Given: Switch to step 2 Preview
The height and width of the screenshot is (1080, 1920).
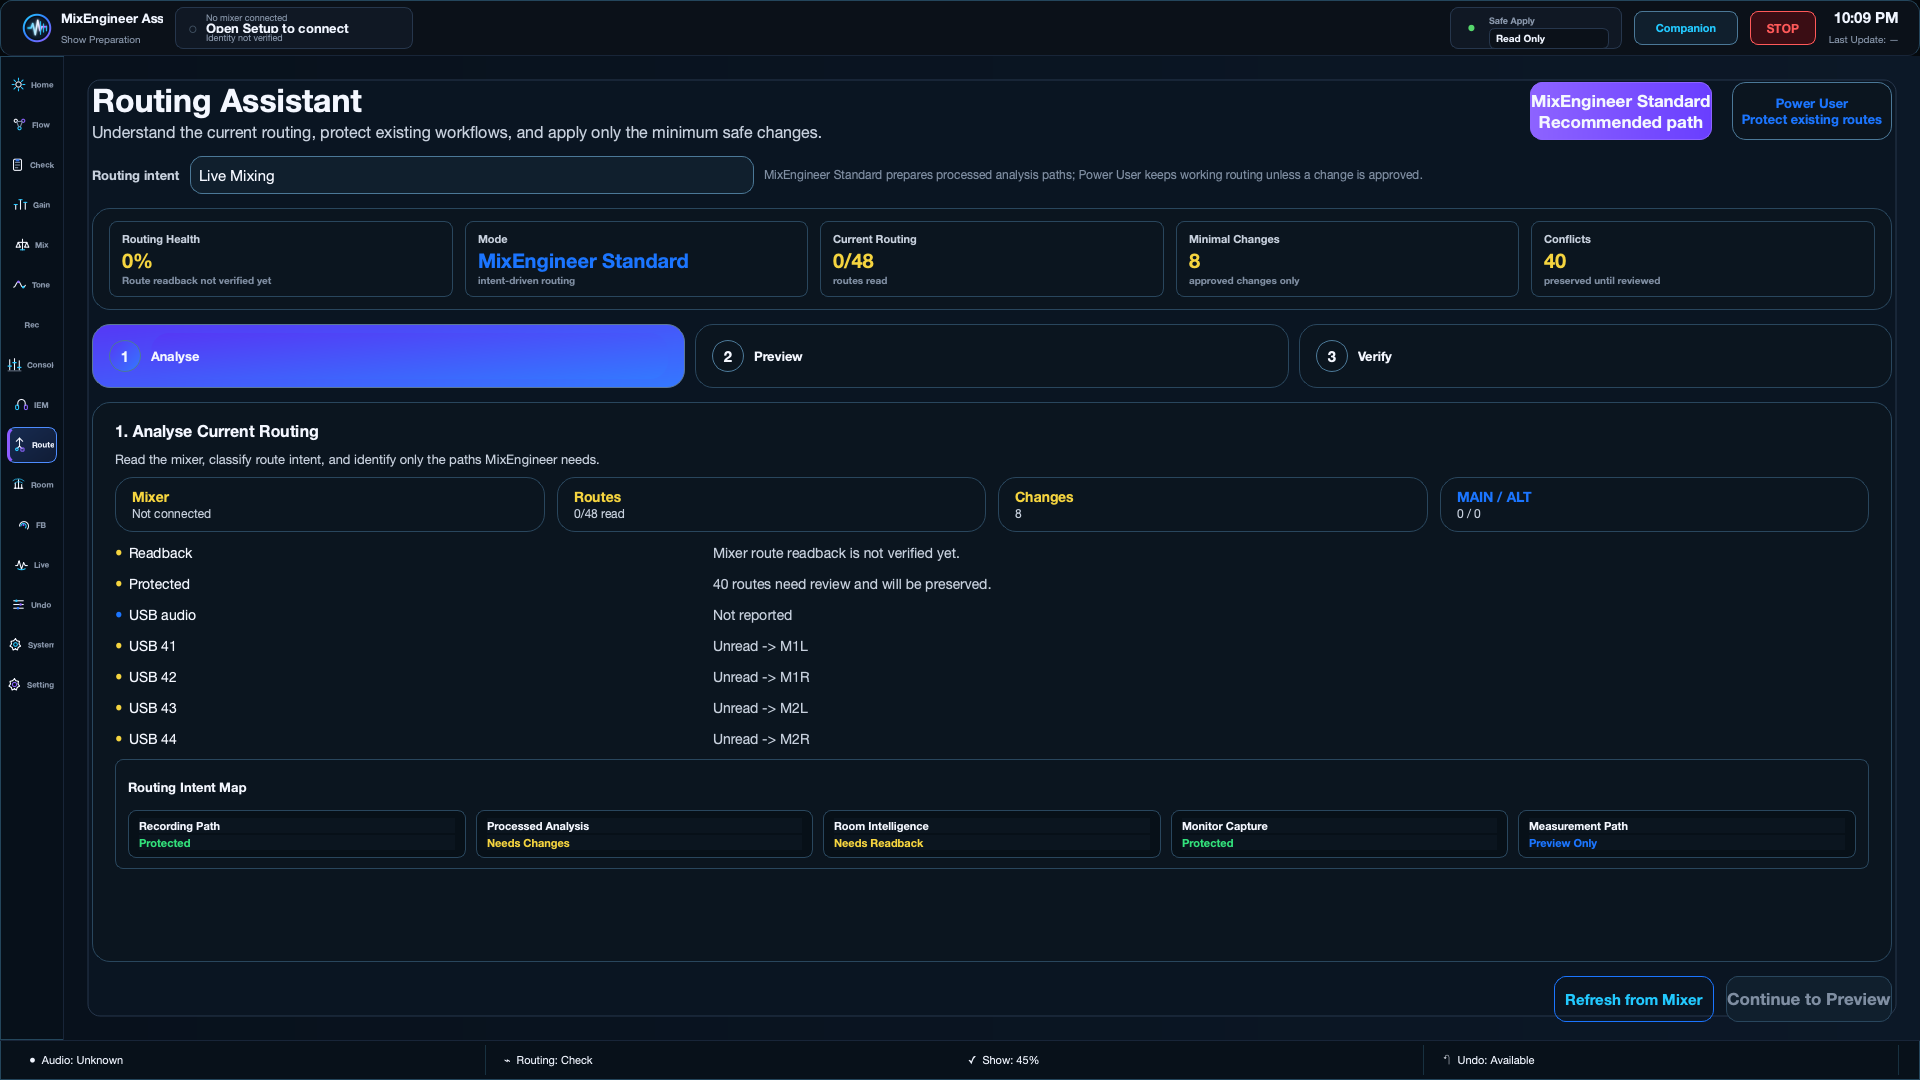Looking at the screenshot, I should (991, 356).
